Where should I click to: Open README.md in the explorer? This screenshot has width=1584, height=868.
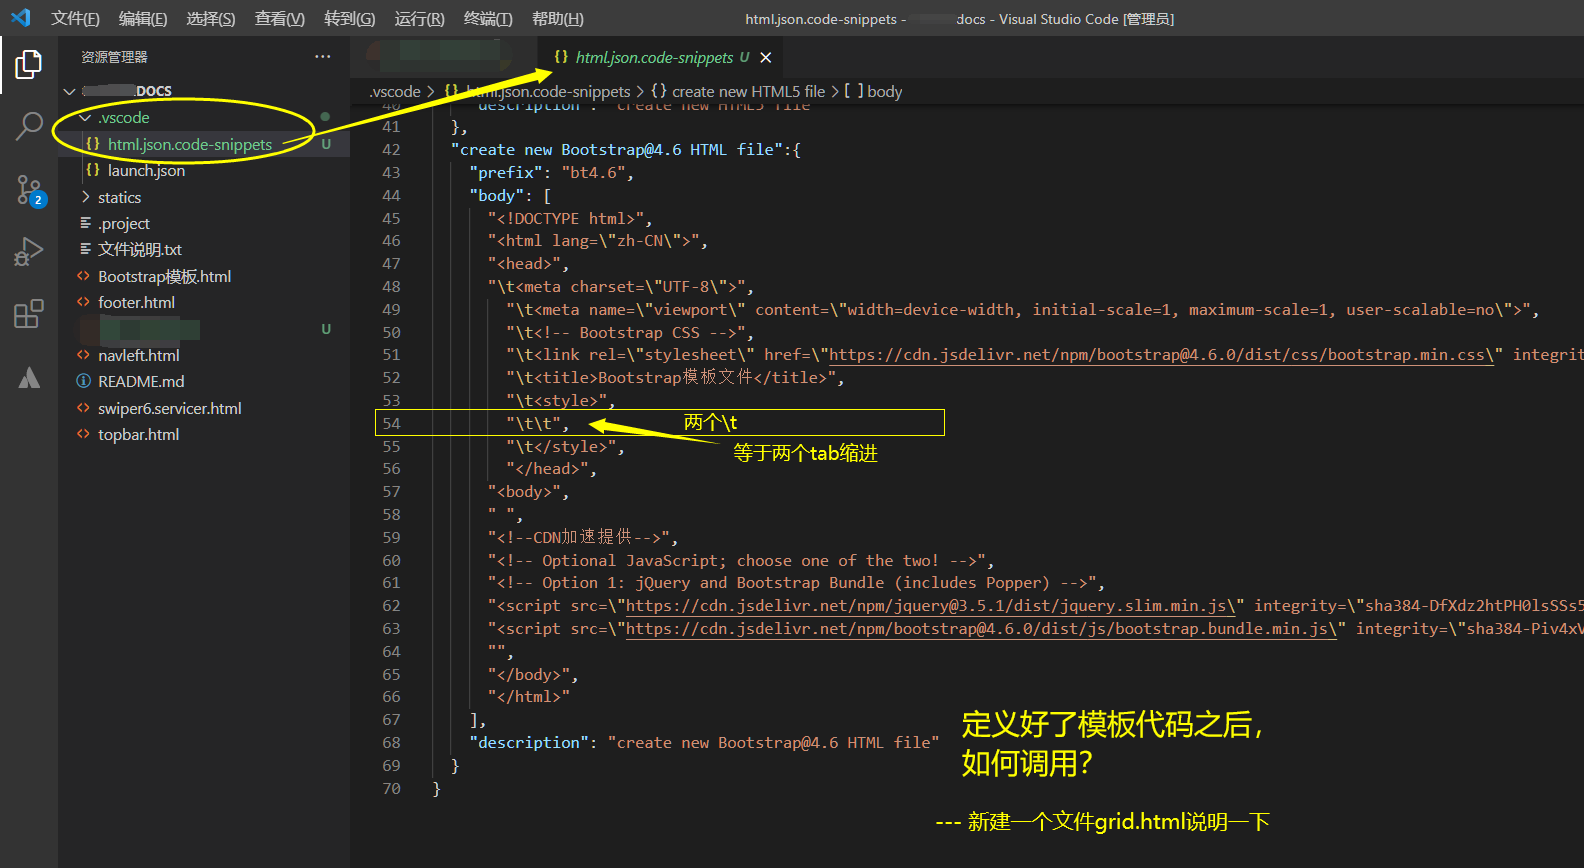141,381
